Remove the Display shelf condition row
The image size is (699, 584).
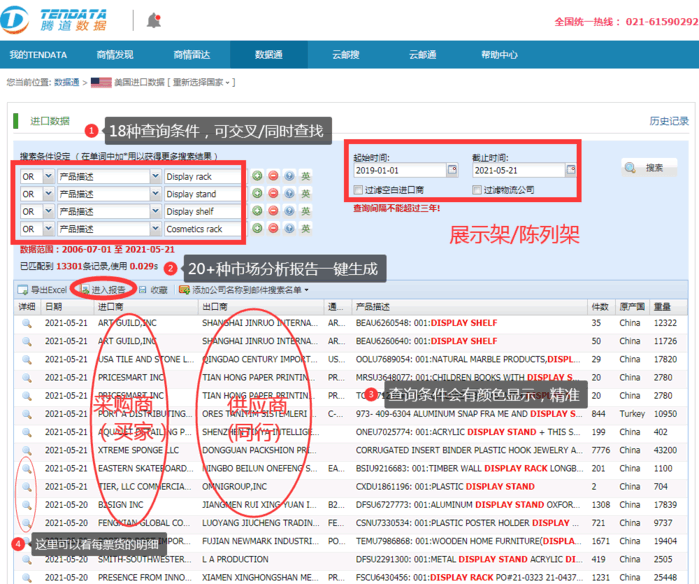273,211
